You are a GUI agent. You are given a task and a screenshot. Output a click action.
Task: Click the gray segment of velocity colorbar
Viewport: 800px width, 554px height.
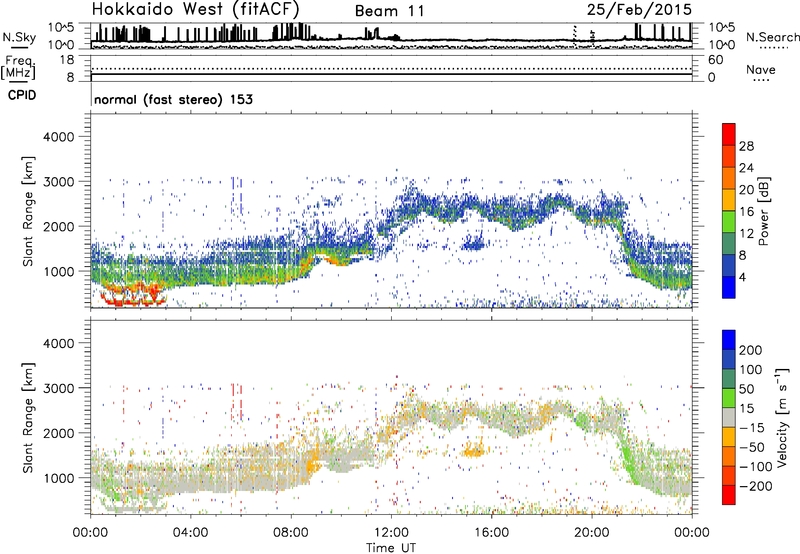pos(729,417)
